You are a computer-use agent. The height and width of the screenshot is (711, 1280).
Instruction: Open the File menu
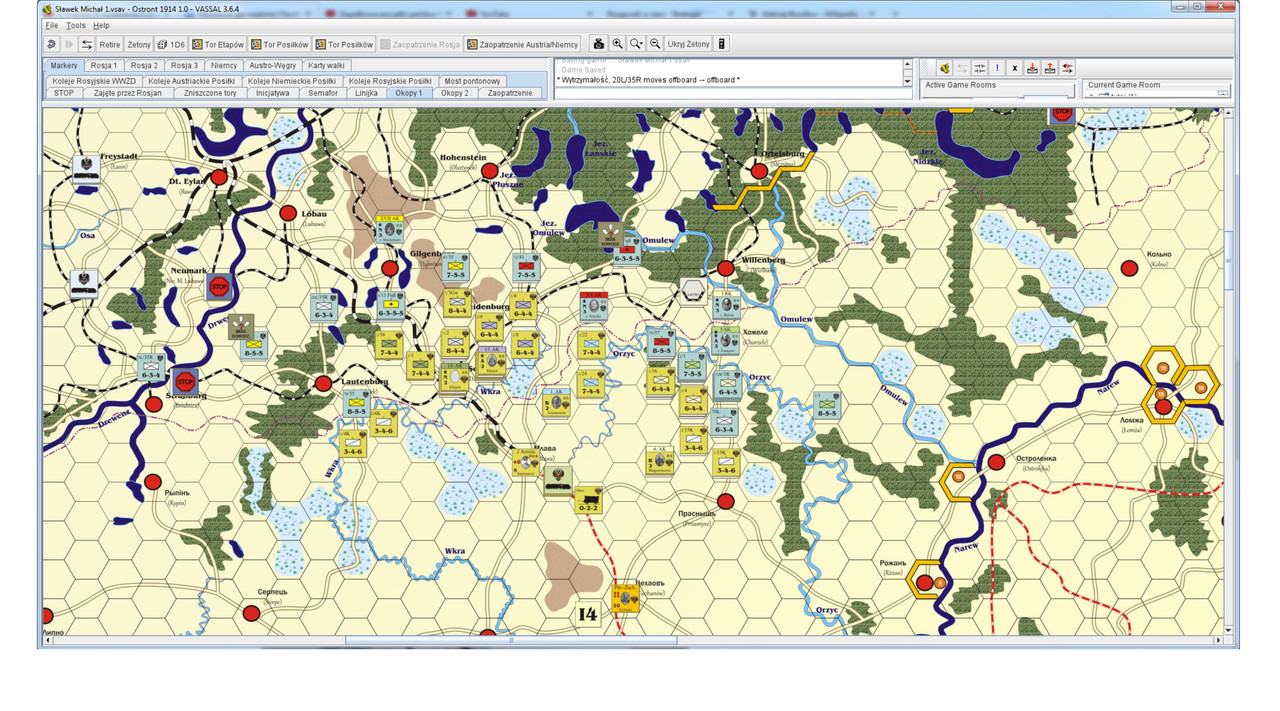[x=52, y=25]
